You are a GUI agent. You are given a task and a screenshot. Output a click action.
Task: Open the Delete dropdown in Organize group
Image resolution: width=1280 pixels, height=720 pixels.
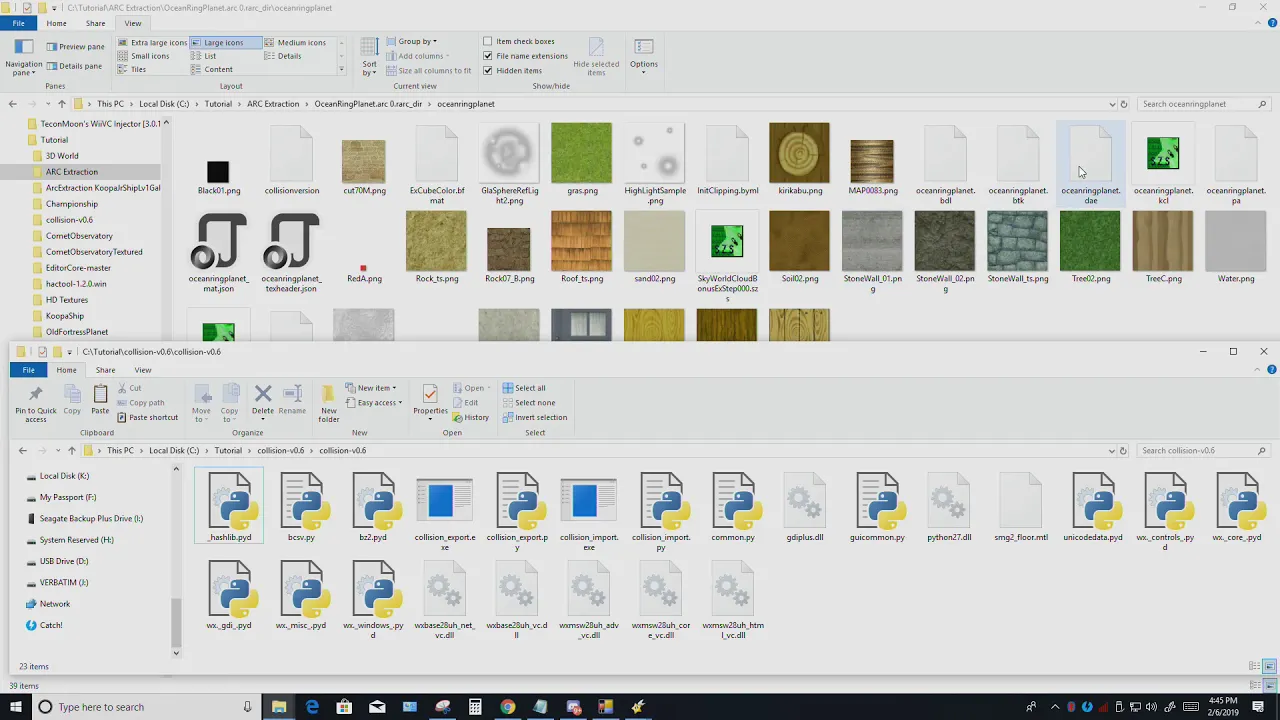(263, 418)
